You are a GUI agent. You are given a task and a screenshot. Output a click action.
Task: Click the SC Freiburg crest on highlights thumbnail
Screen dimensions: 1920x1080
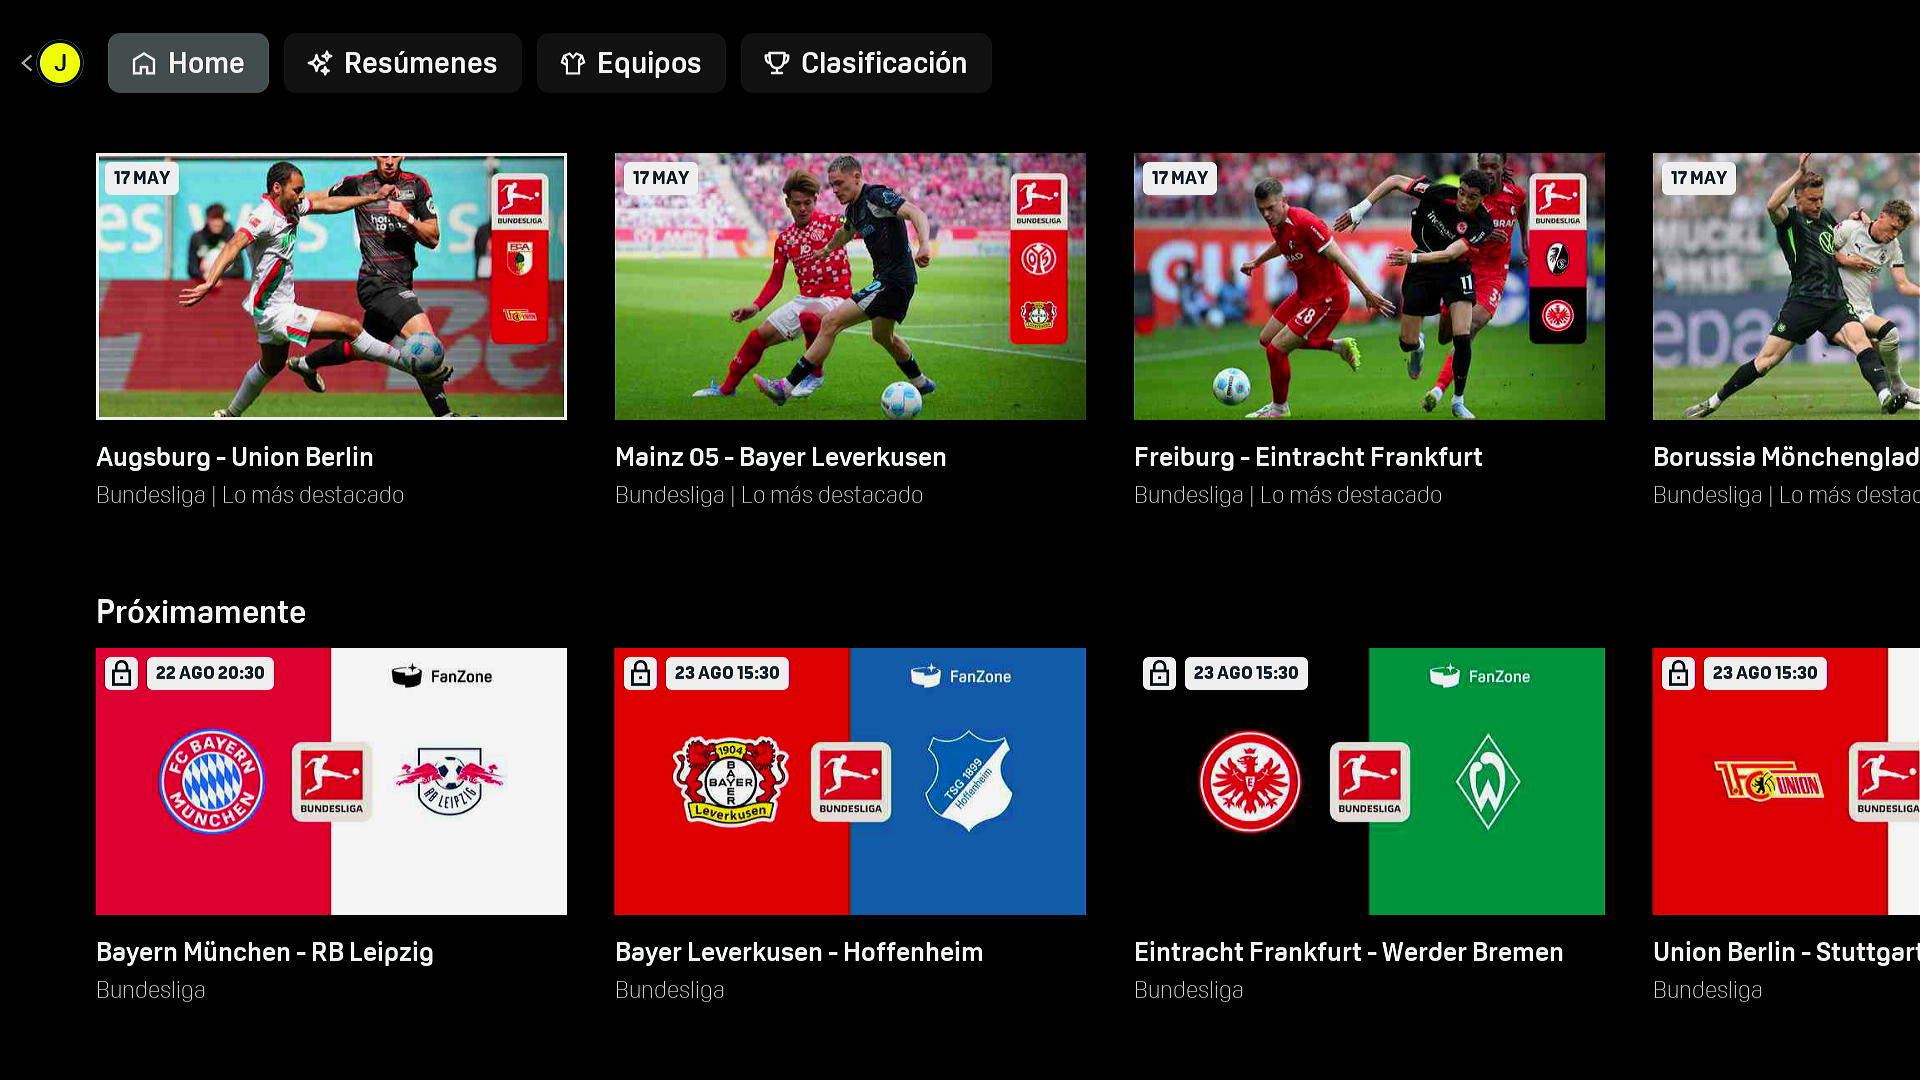click(1558, 260)
